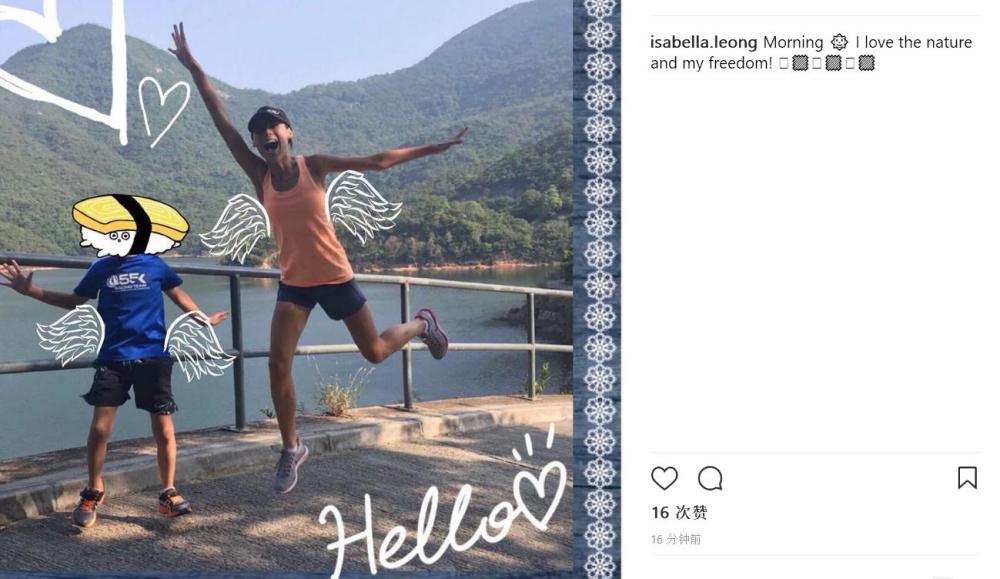The width and height of the screenshot is (1000, 579).
Task: Open comments via the speech bubble icon
Action: [x=710, y=478]
